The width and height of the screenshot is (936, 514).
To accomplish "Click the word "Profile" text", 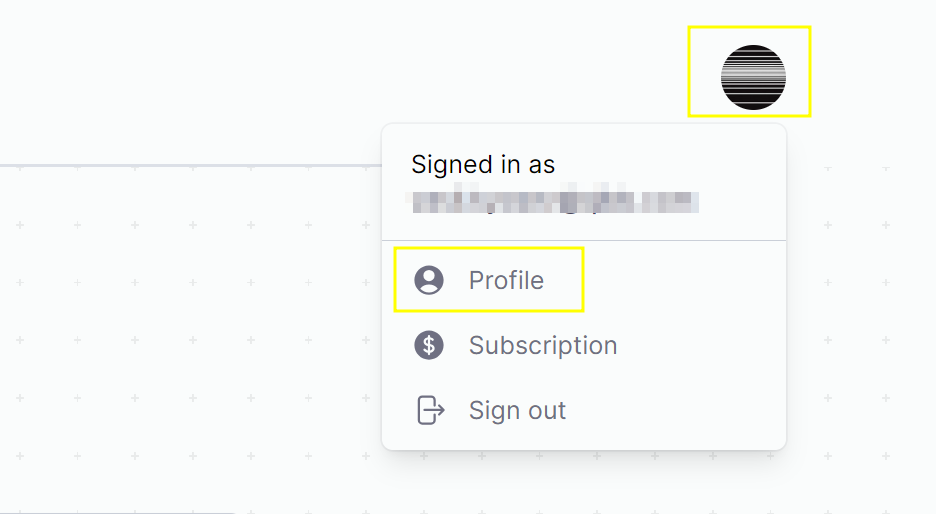I will coord(506,280).
